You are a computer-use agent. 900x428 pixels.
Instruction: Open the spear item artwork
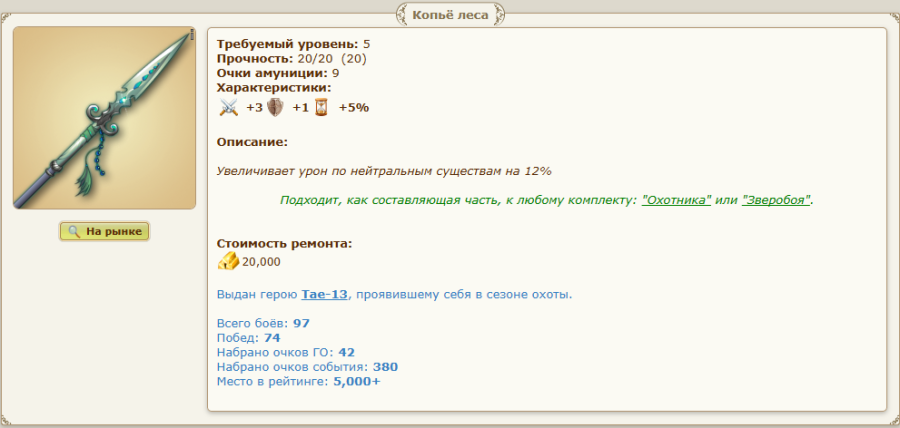(x=104, y=118)
